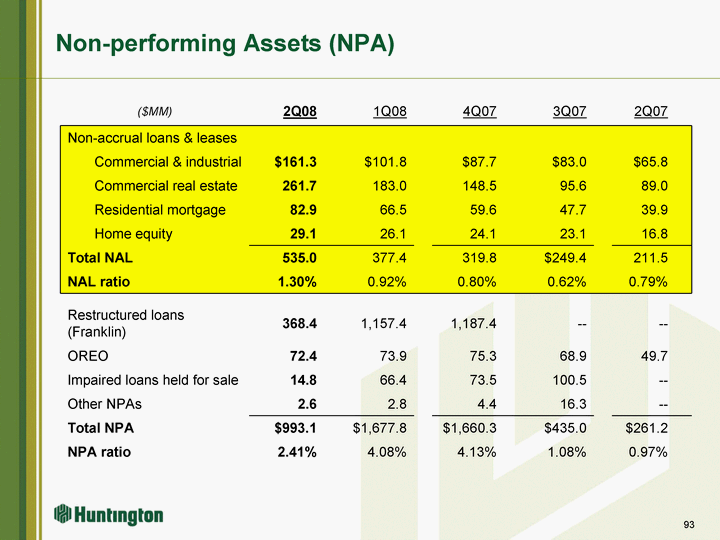This screenshot has height=540, width=720.
Task: Click the ($MM) units label
Action: point(155,110)
